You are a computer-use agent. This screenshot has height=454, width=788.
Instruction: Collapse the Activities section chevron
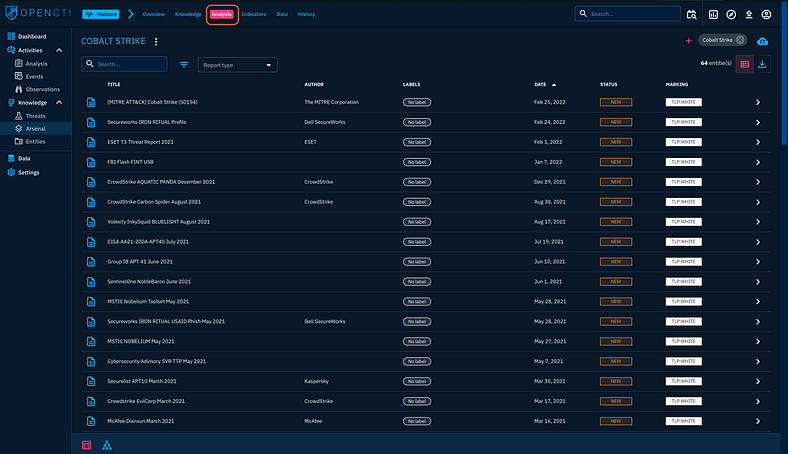59,50
